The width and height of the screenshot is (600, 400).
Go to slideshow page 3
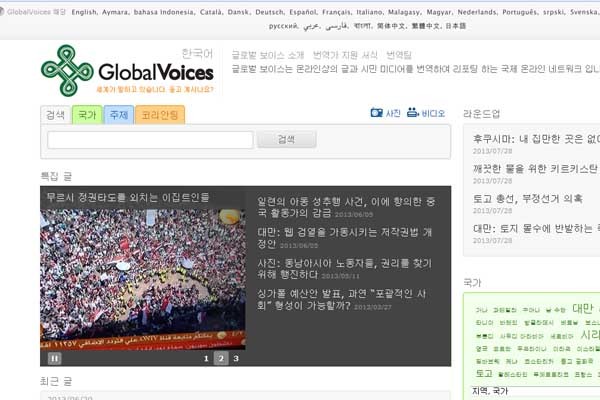click(236, 359)
